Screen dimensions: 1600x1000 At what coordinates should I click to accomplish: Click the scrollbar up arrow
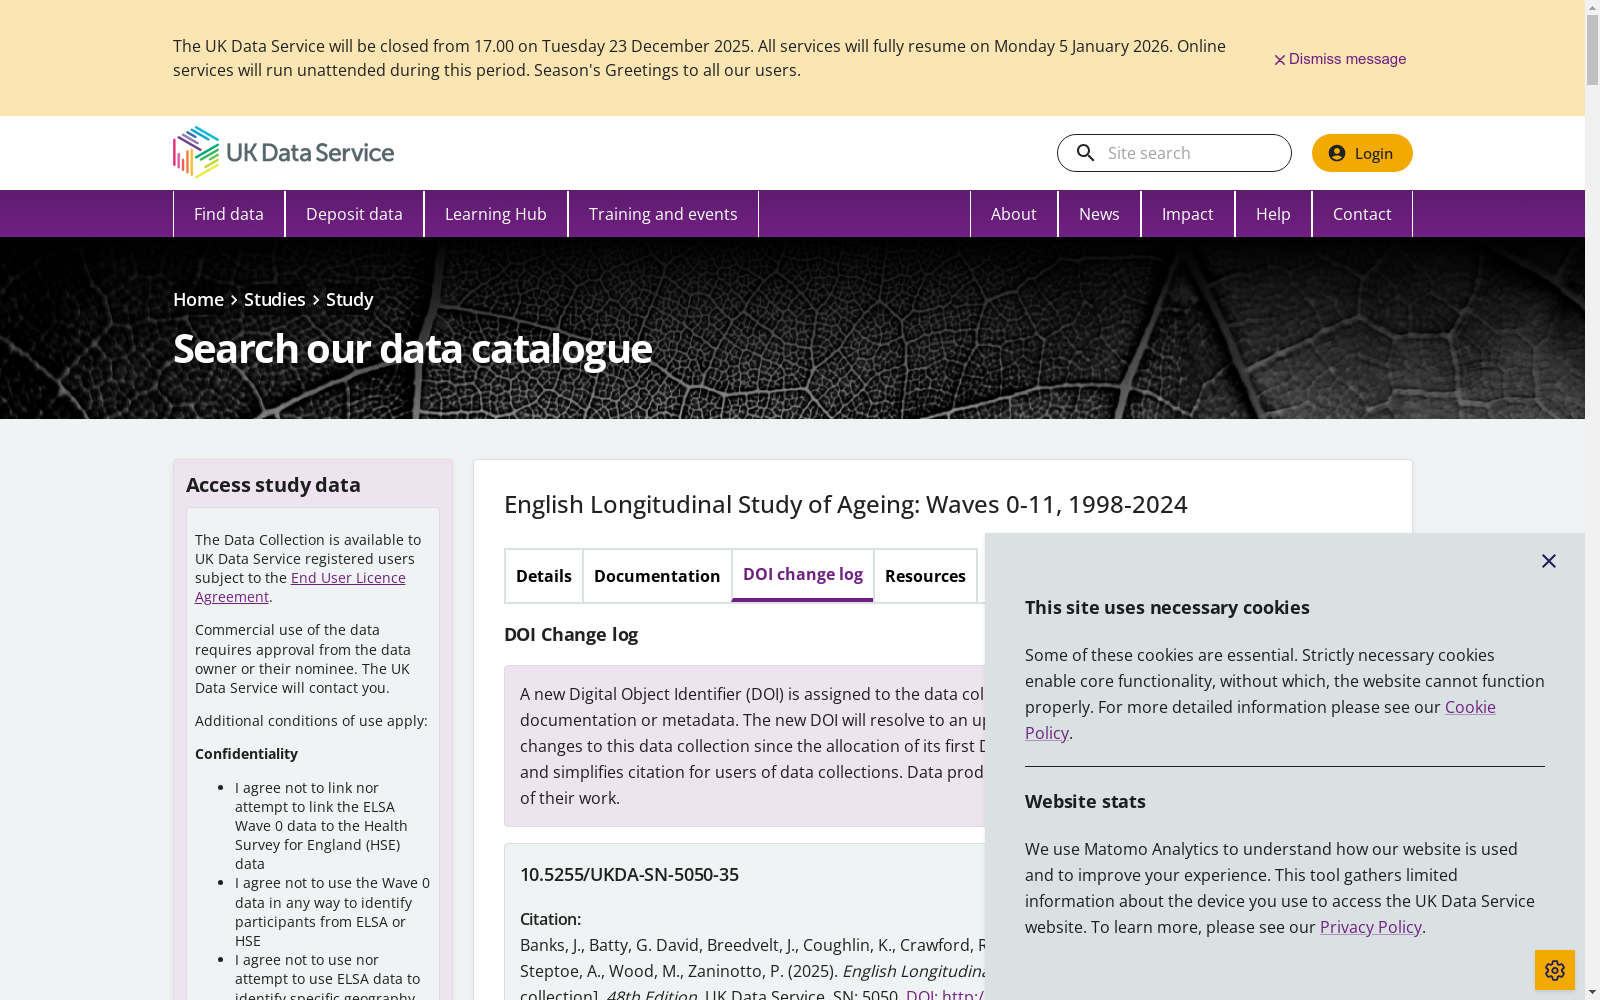[x=1592, y=8]
